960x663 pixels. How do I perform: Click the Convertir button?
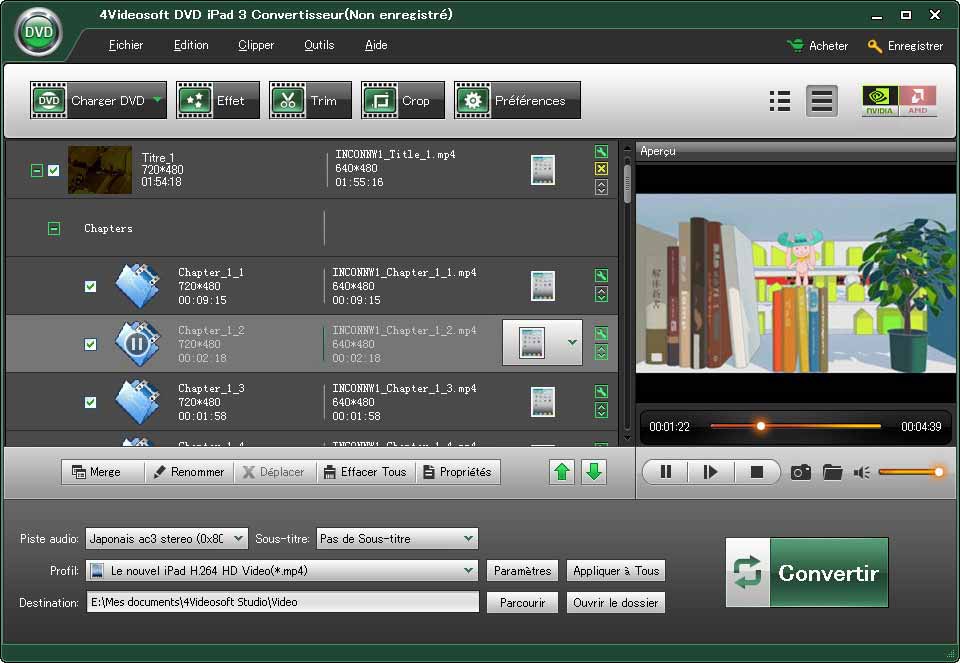click(806, 573)
